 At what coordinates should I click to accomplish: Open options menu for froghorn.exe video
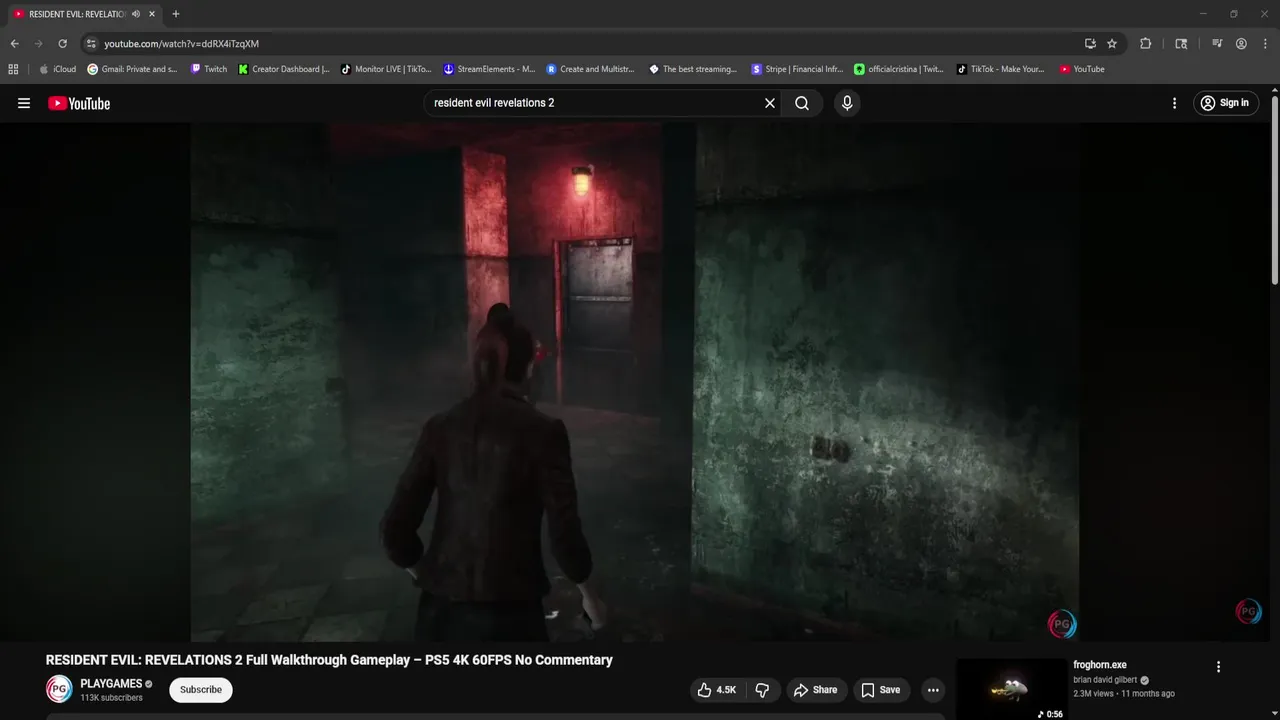(1218, 667)
